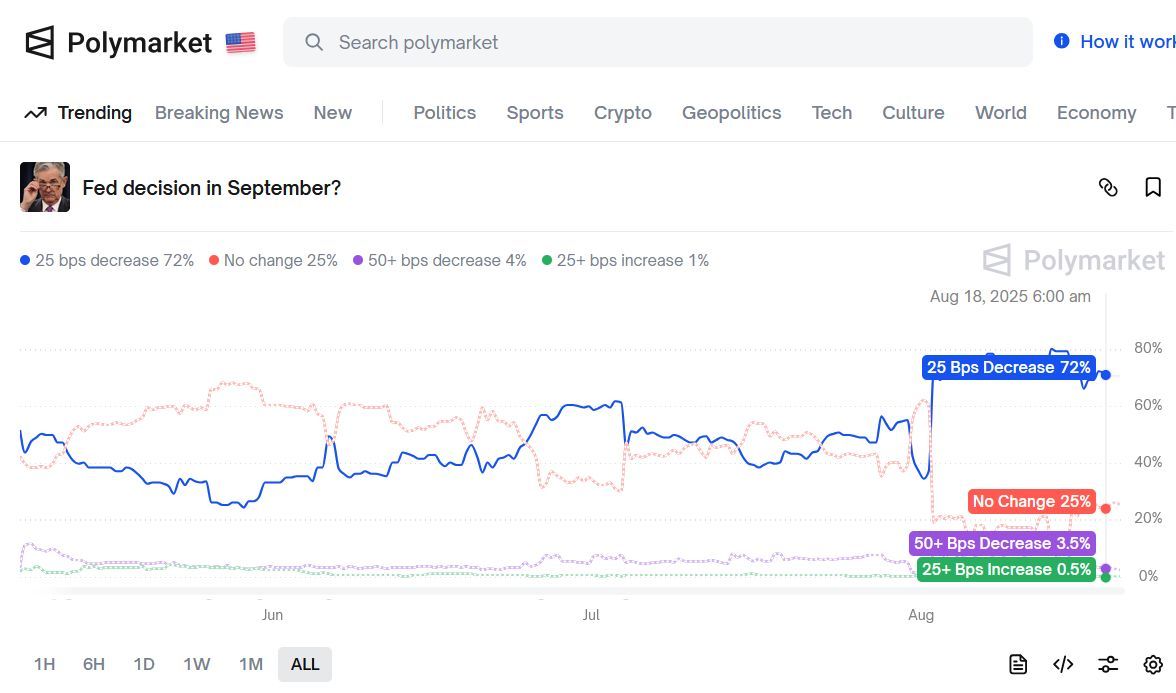Open chart settings gear icon
This screenshot has width=1176, height=693.
coord(1153,664)
